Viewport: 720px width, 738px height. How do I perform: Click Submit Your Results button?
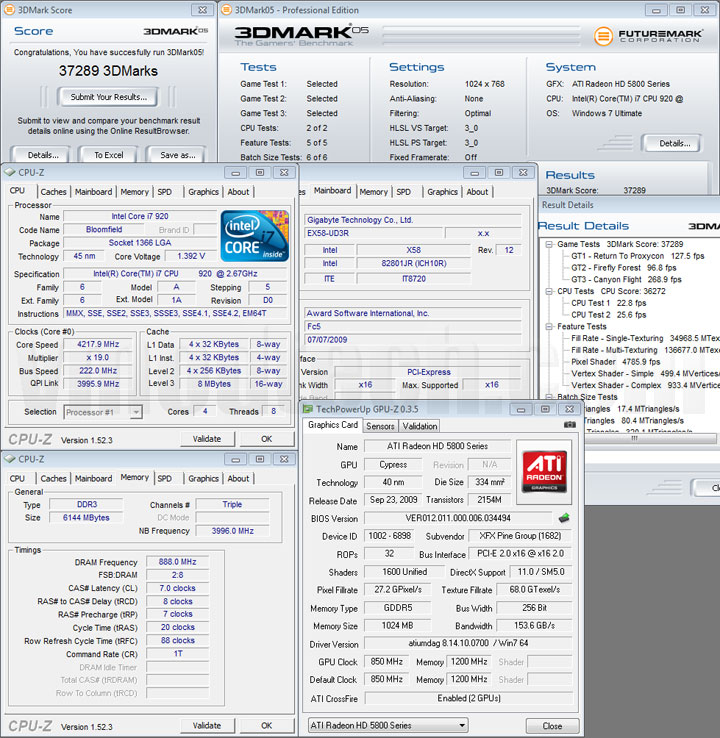click(x=108, y=97)
